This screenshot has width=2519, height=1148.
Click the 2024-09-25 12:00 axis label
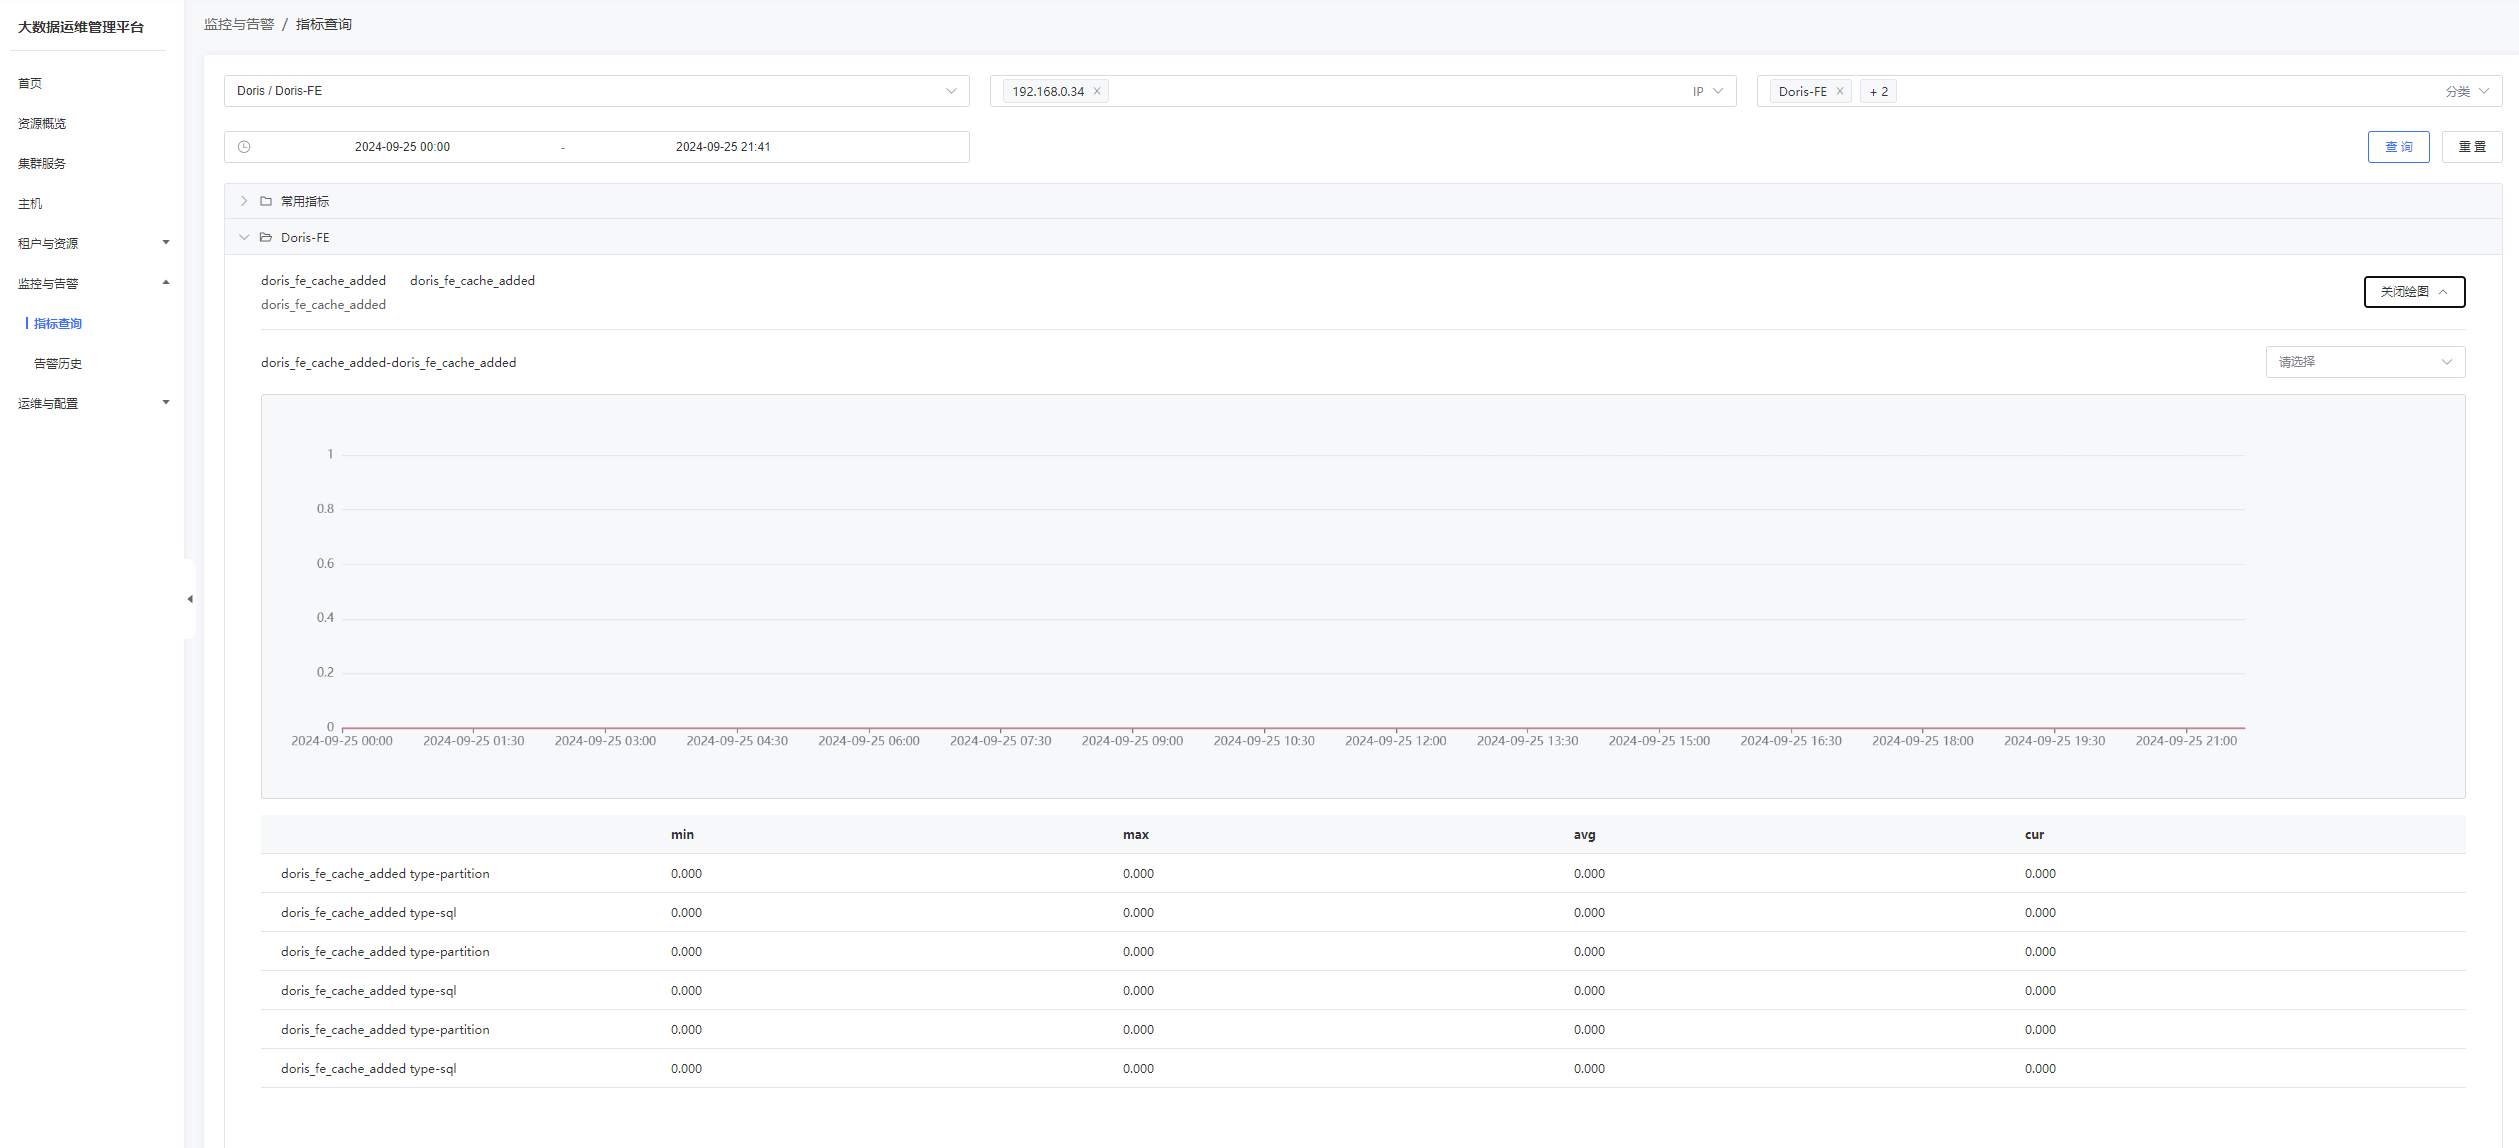tap(1395, 741)
